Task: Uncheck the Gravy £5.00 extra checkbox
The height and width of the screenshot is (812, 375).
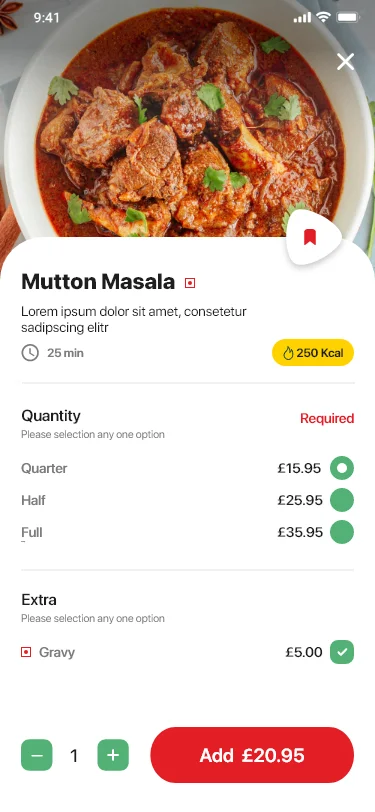Action: [342, 652]
